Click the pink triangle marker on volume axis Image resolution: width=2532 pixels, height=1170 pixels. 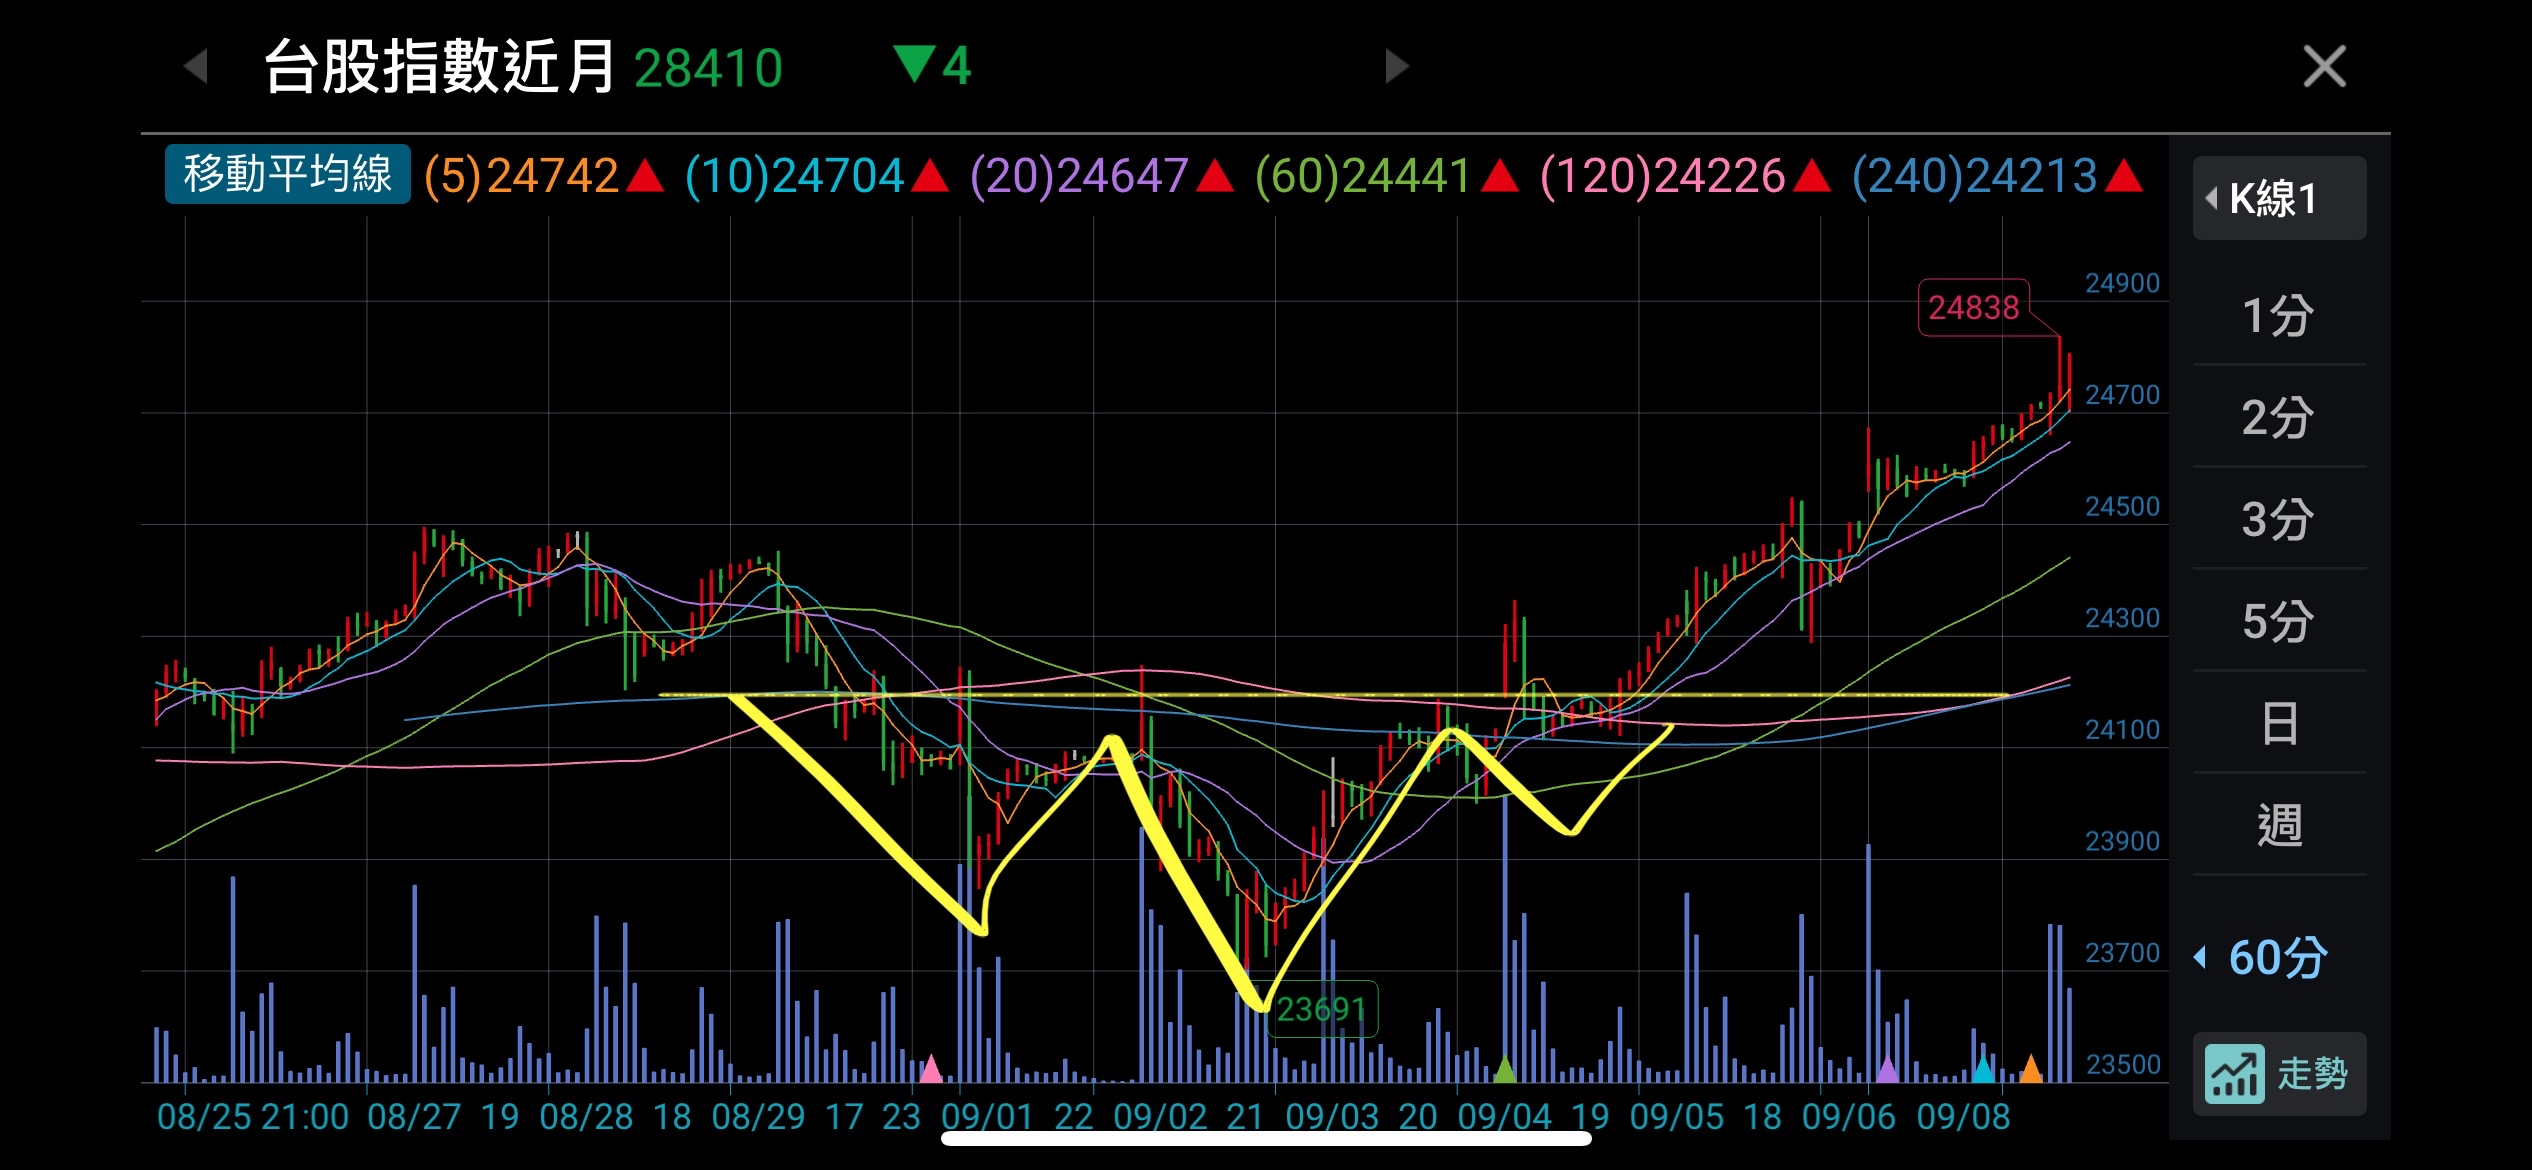click(x=931, y=1069)
